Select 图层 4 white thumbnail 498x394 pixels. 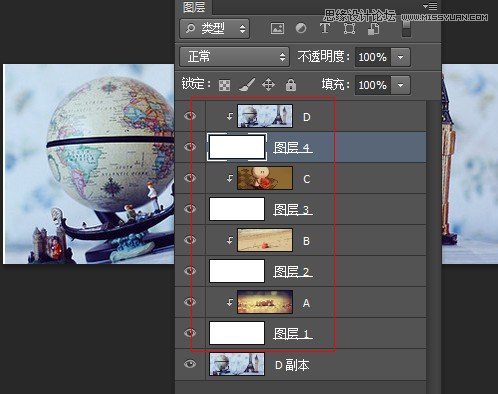coord(237,147)
